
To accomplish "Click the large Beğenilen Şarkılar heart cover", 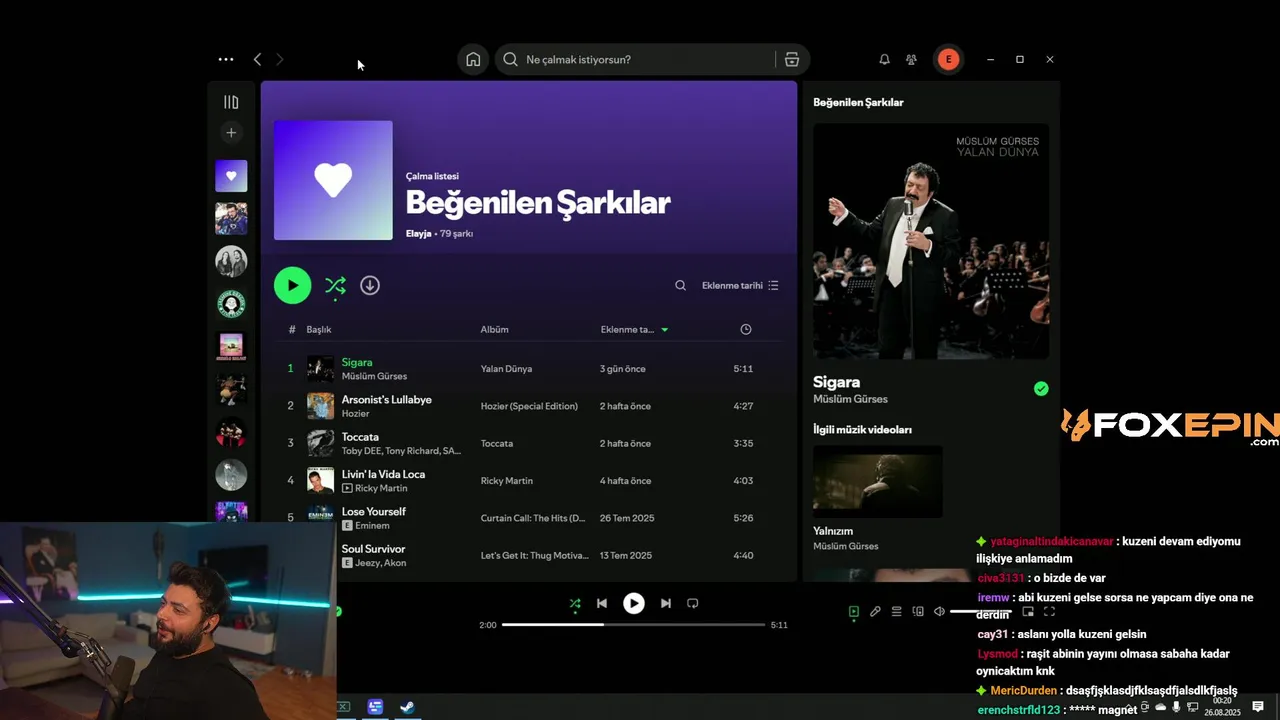I will [x=333, y=180].
